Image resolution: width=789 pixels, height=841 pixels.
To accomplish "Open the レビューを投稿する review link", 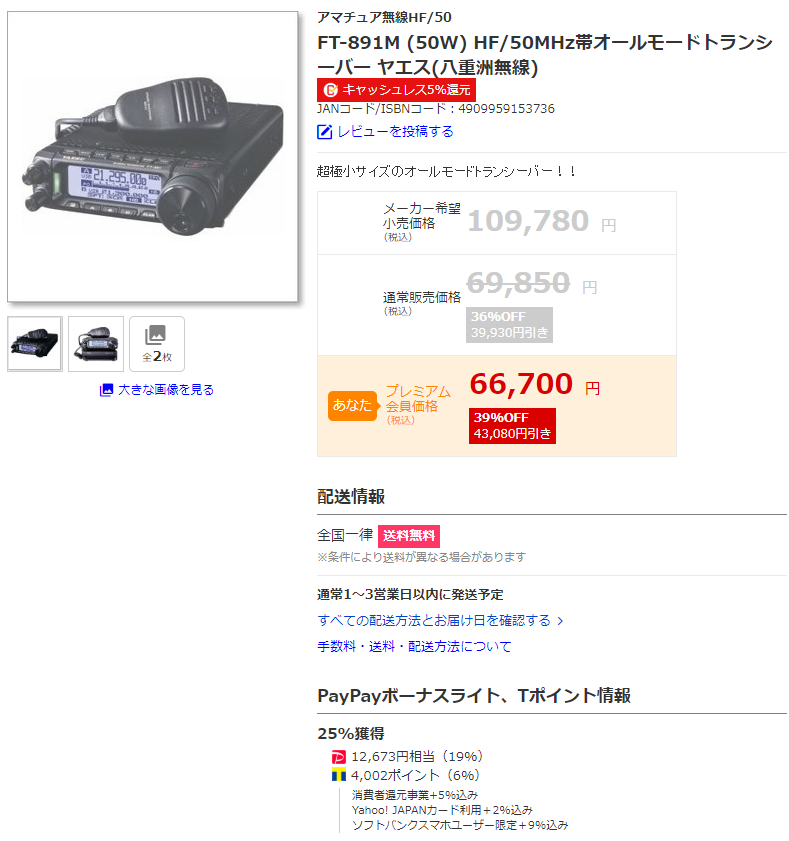I will tap(395, 131).
